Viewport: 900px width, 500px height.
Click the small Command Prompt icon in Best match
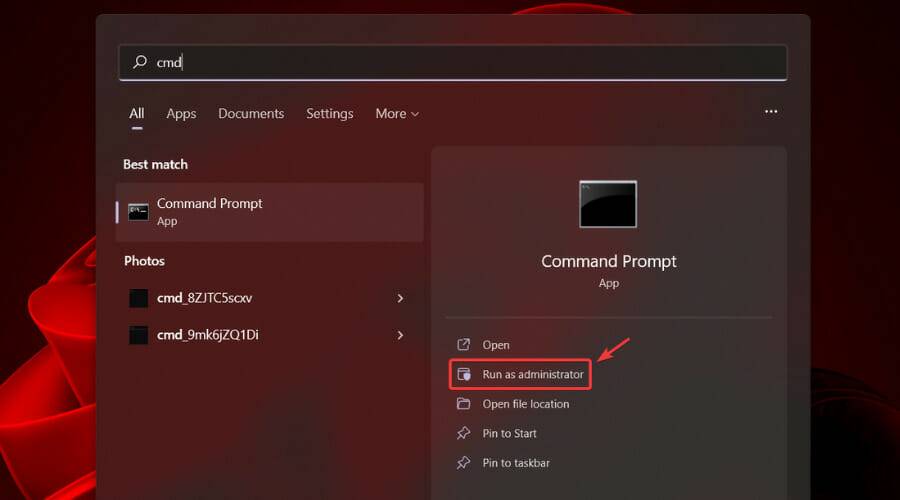(138, 211)
